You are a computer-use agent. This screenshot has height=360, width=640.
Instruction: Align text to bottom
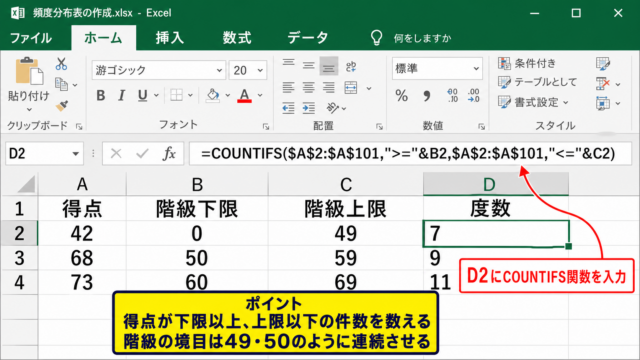(x=328, y=67)
